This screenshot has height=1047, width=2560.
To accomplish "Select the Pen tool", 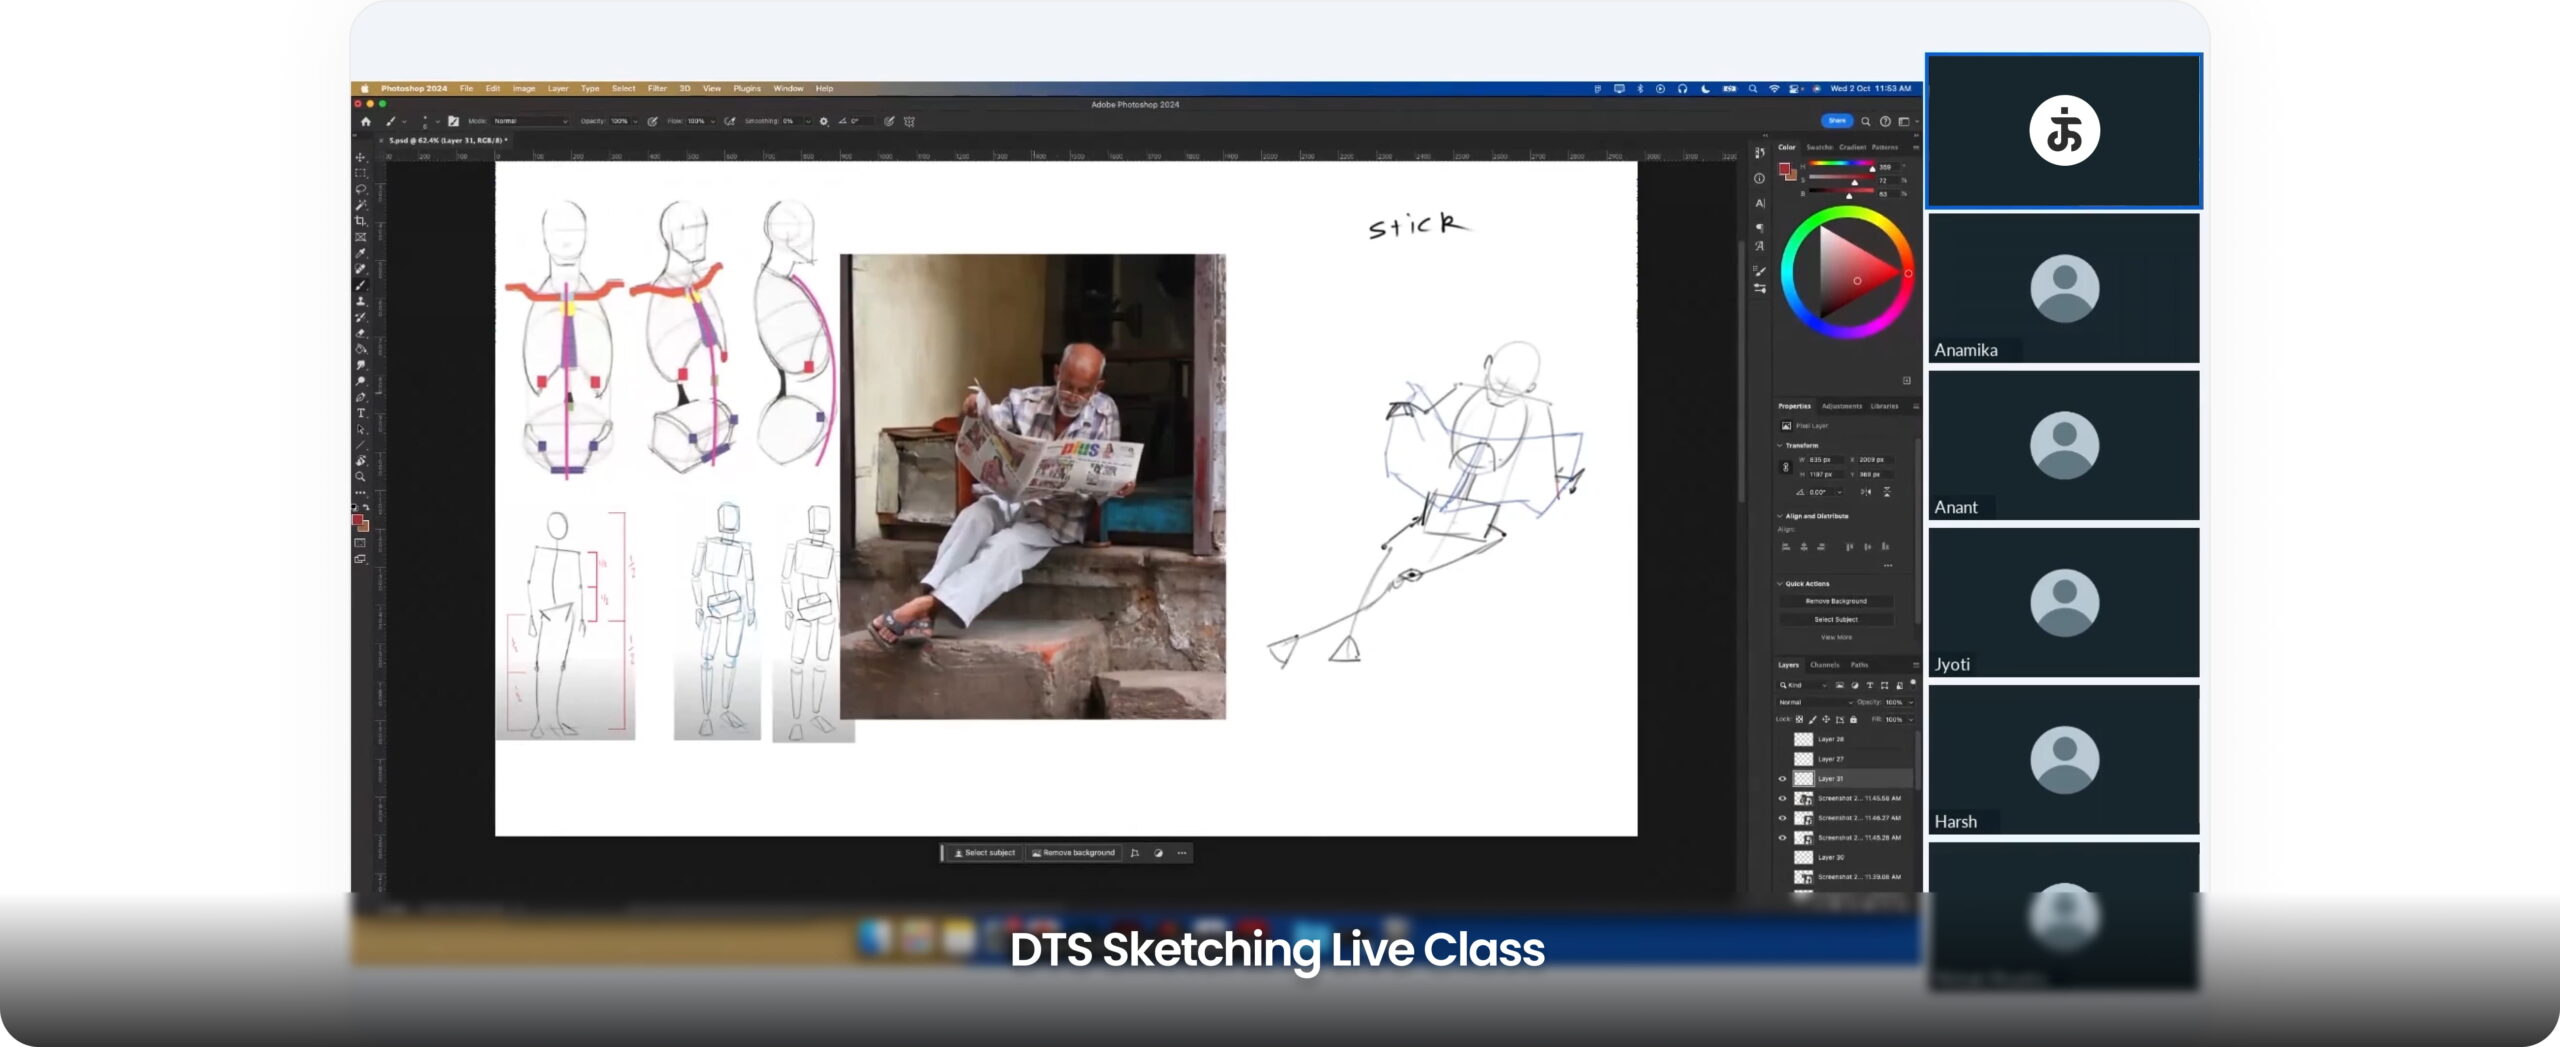I will (x=360, y=396).
